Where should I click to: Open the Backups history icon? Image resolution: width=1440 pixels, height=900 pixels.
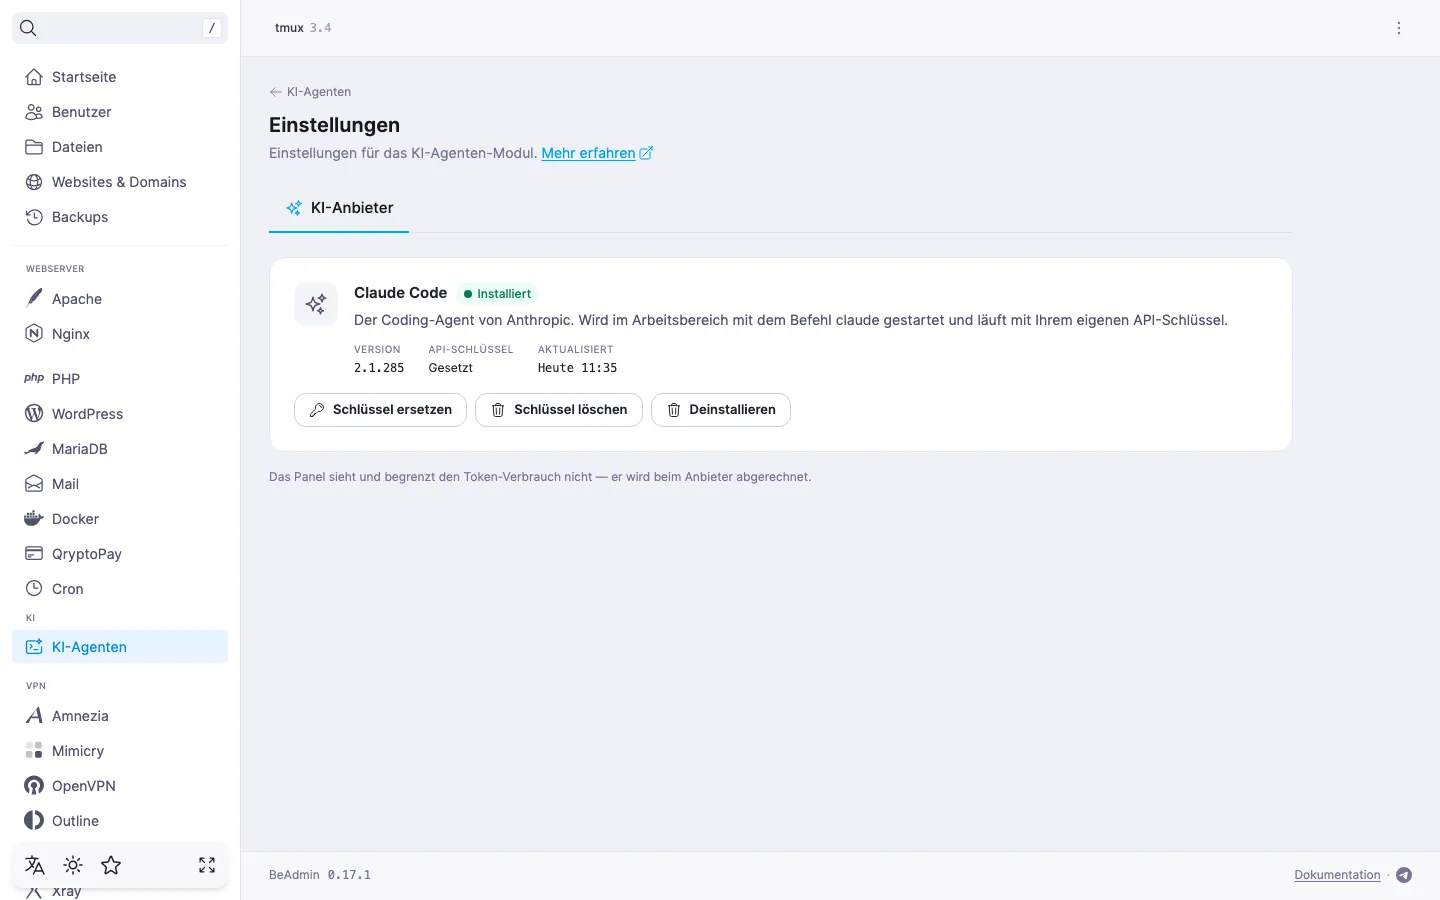pos(34,217)
